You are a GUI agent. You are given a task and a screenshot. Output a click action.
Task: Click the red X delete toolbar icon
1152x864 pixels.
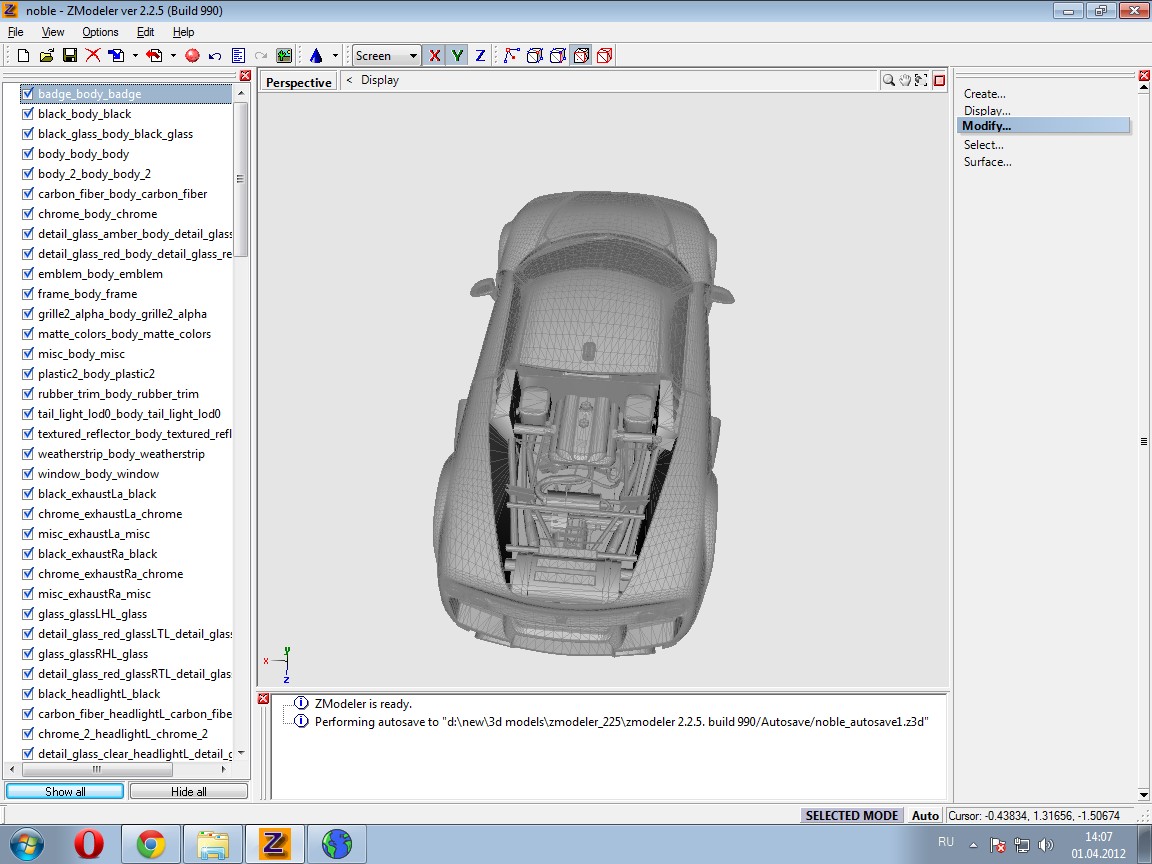[x=93, y=56]
